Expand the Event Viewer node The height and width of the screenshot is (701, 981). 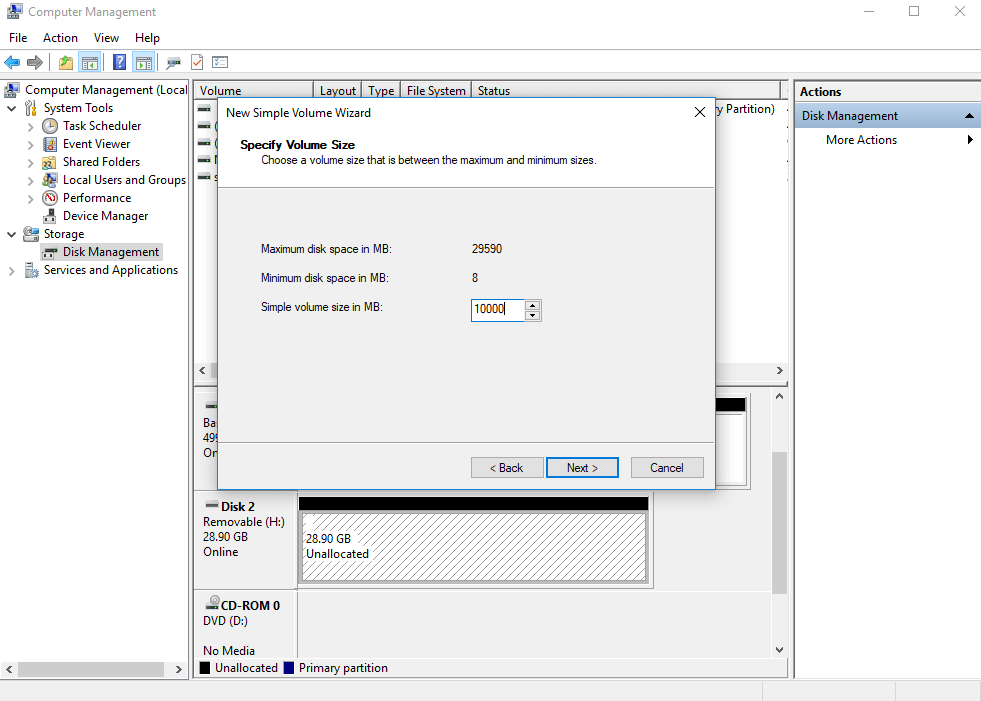30,145
